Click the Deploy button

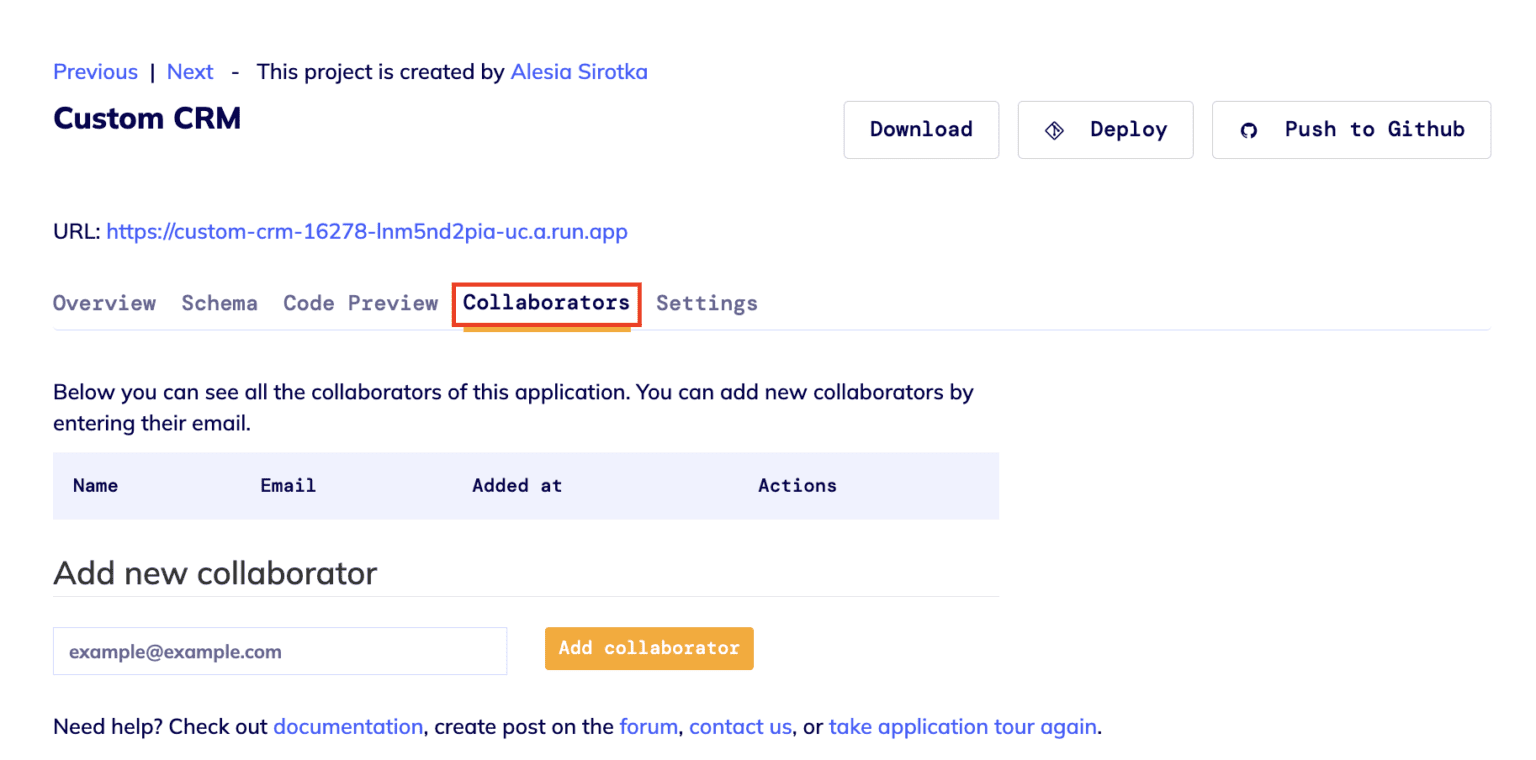tap(1105, 129)
